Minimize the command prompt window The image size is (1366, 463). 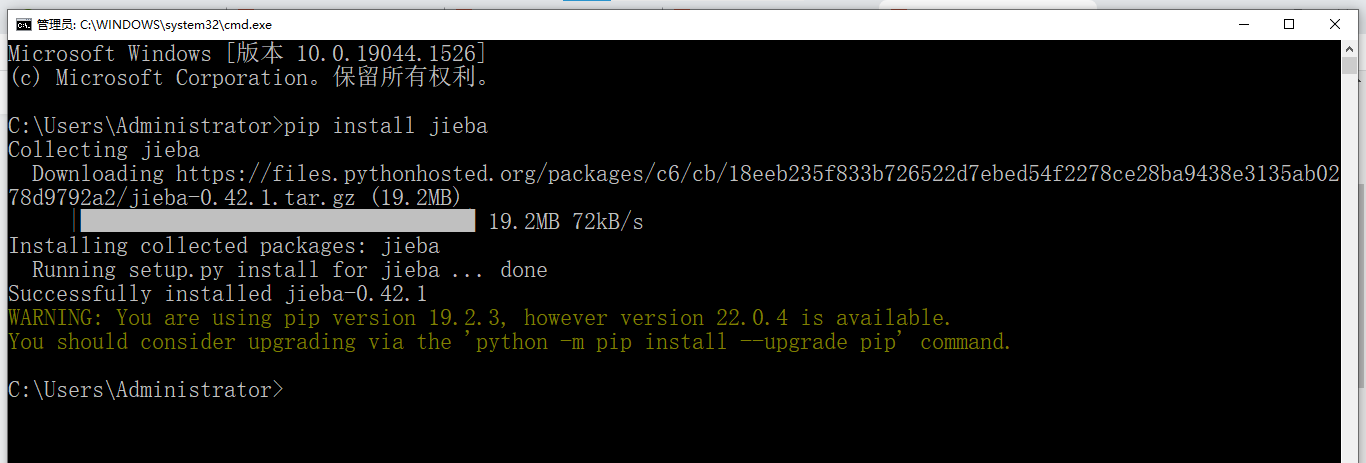point(1244,24)
